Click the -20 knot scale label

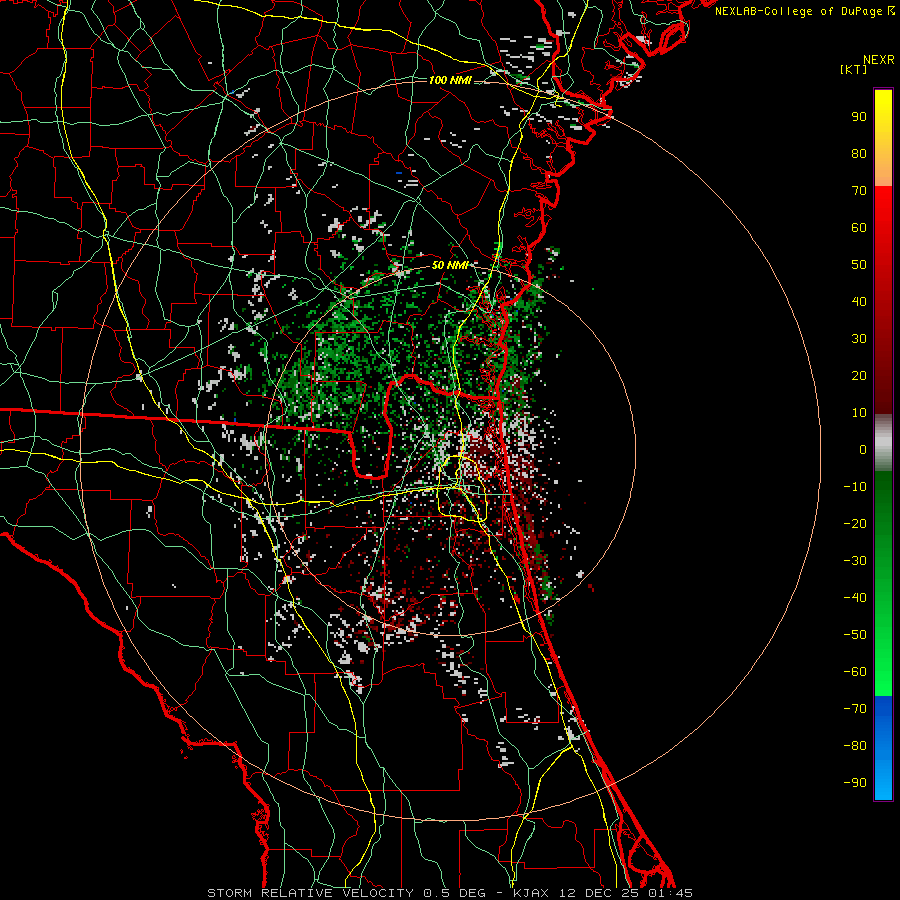pos(855,523)
